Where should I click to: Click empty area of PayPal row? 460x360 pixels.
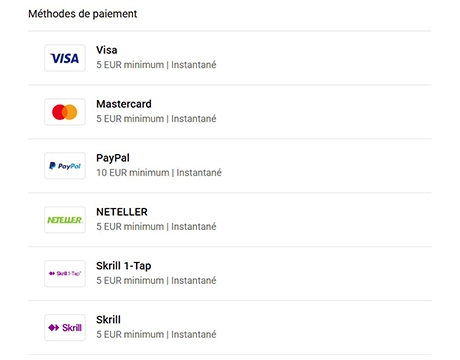(327, 166)
